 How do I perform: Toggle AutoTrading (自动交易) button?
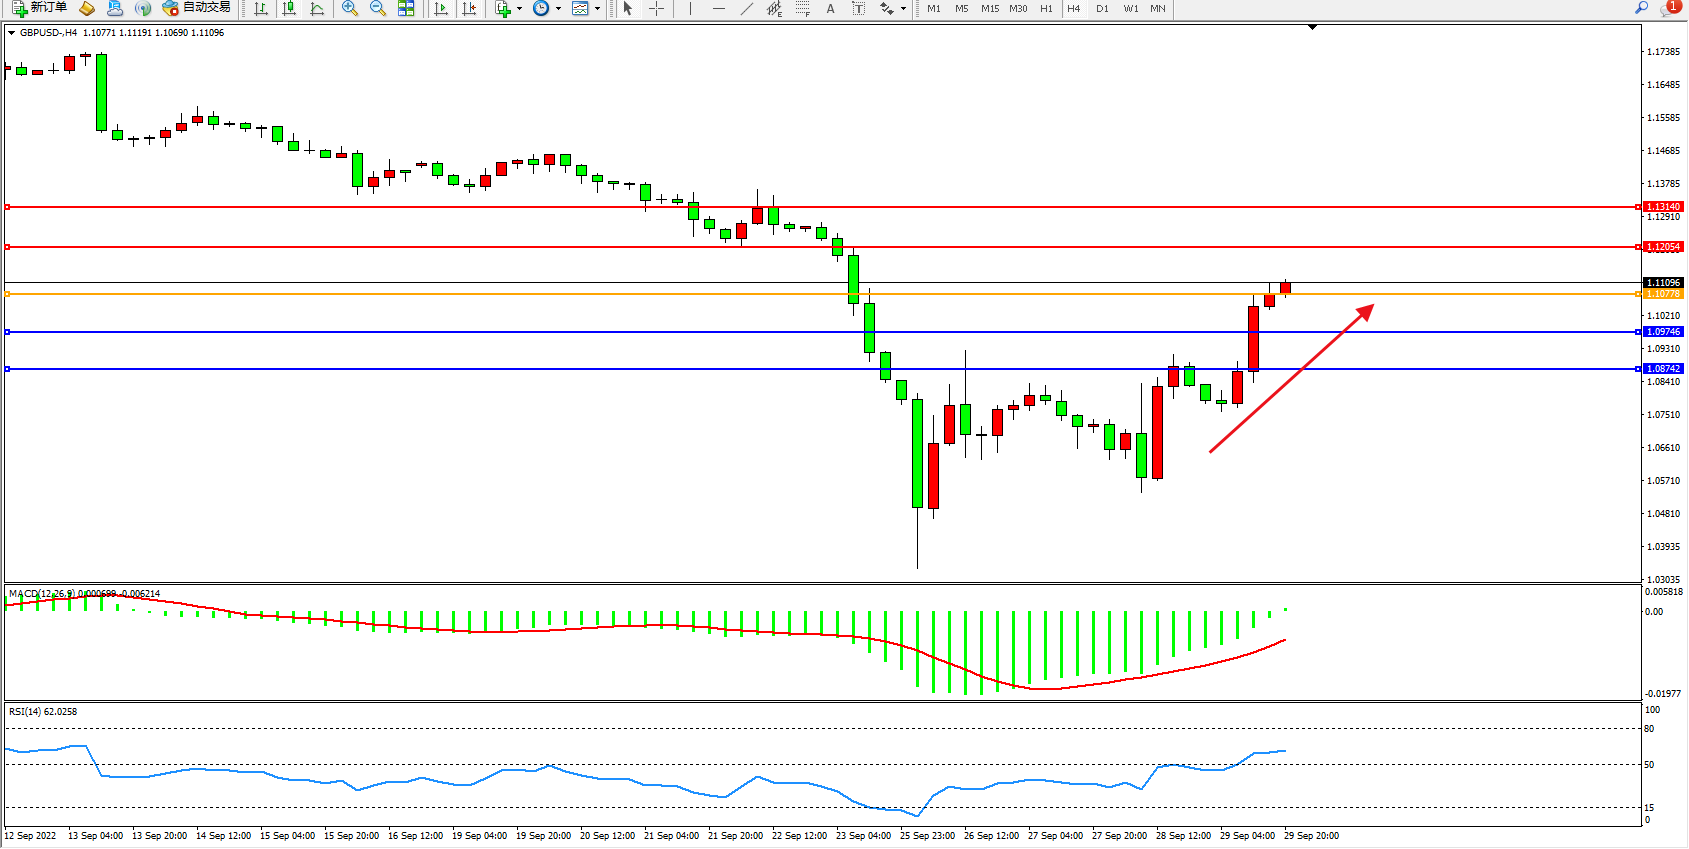(197, 8)
